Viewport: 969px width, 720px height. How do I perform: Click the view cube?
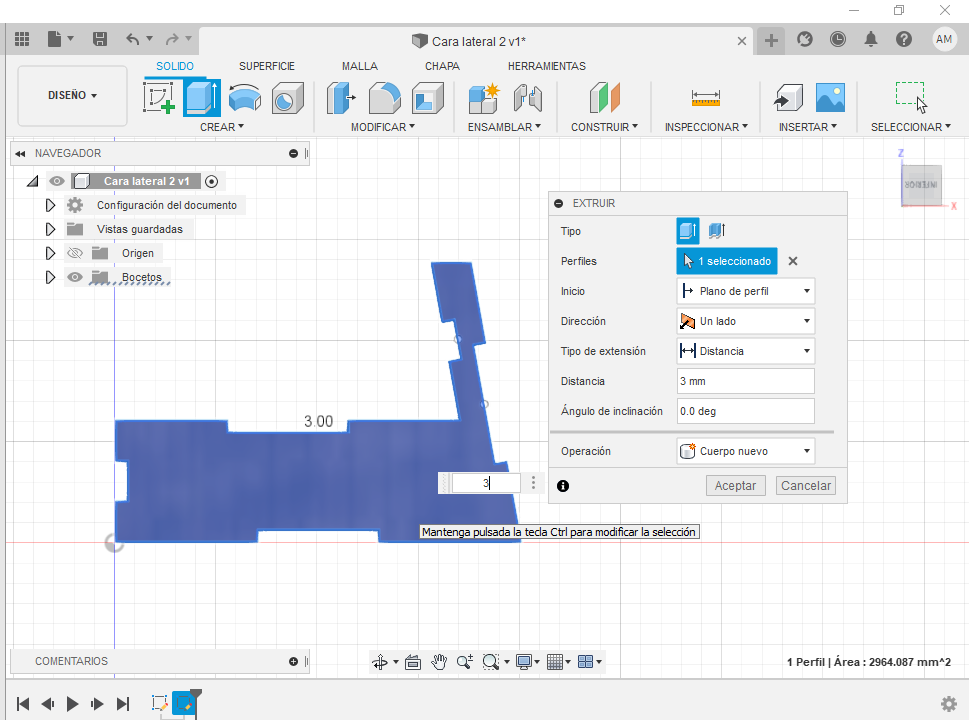(x=921, y=184)
